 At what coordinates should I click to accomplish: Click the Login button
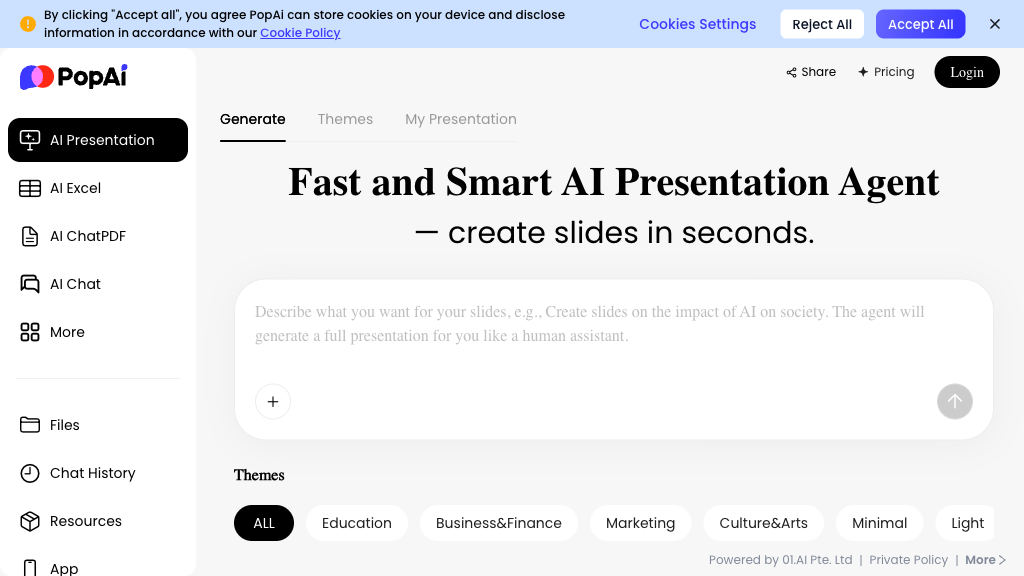(x=966, y=72)
